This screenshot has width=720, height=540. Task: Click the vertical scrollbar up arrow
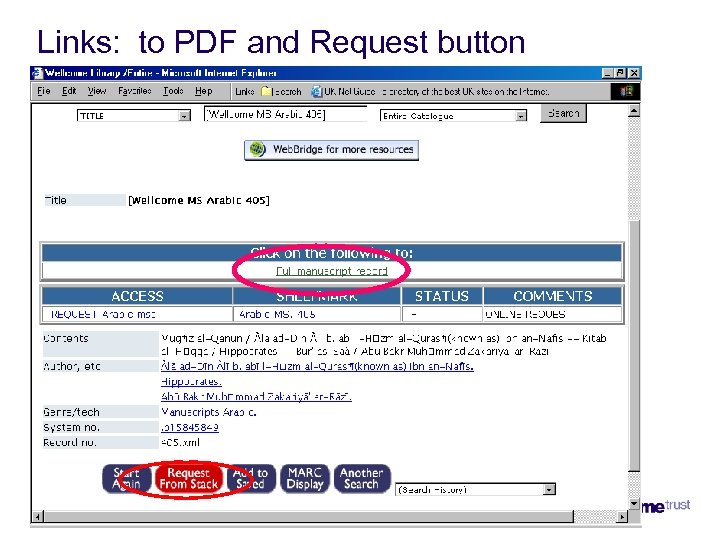(634, 111)
